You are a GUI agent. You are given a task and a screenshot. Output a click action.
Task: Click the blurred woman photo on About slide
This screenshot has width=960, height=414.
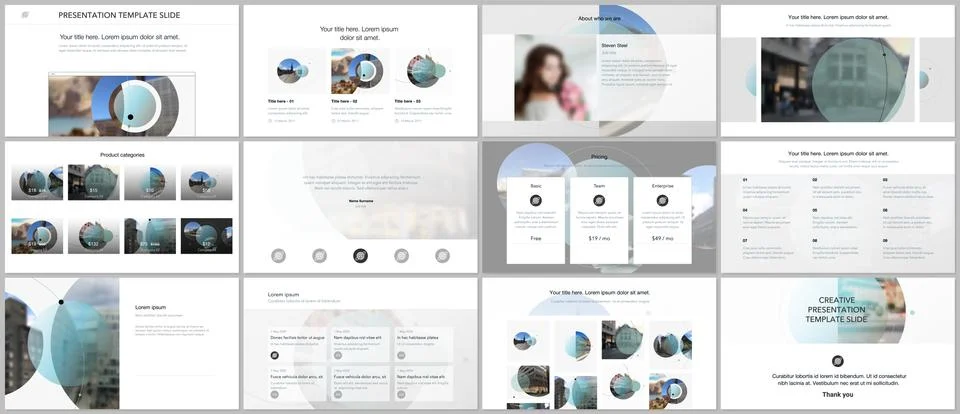[555, 77]
